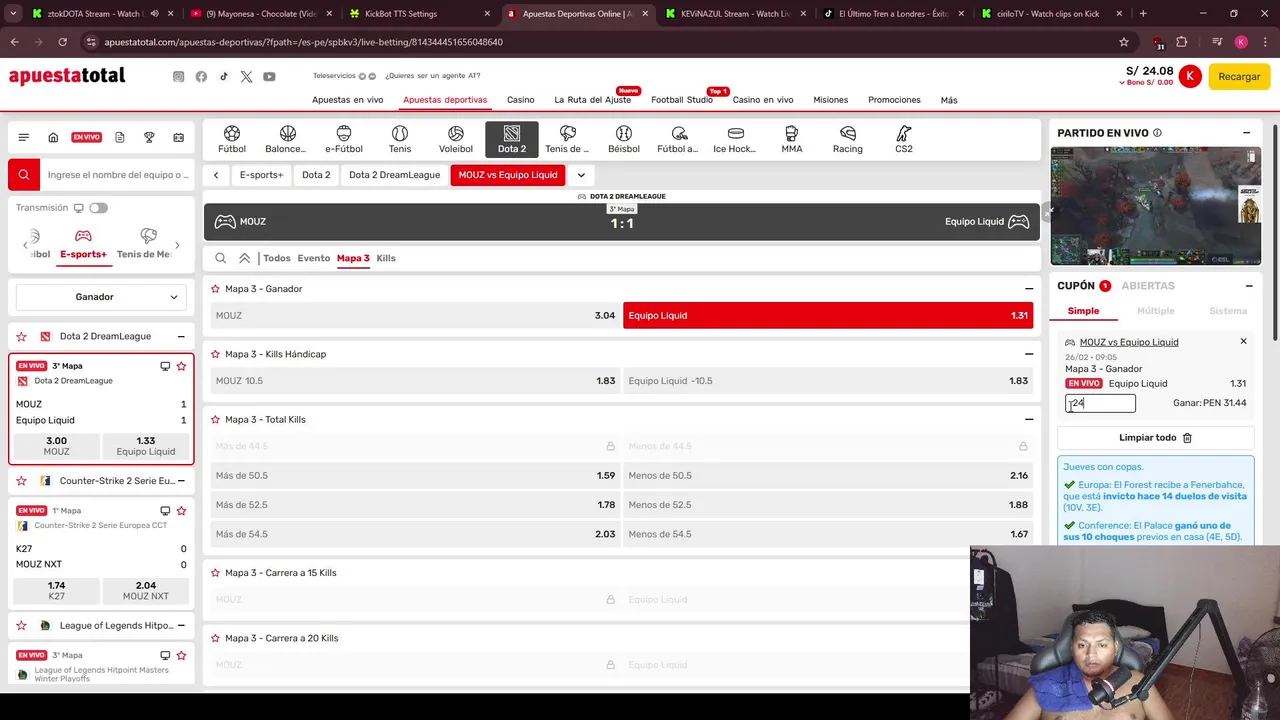Image resolution: width=1280 pixels, height=720 pixels.
Task: Favorite the Counter-Strike 2 Serie Europea league star
Action: (22, 481)
